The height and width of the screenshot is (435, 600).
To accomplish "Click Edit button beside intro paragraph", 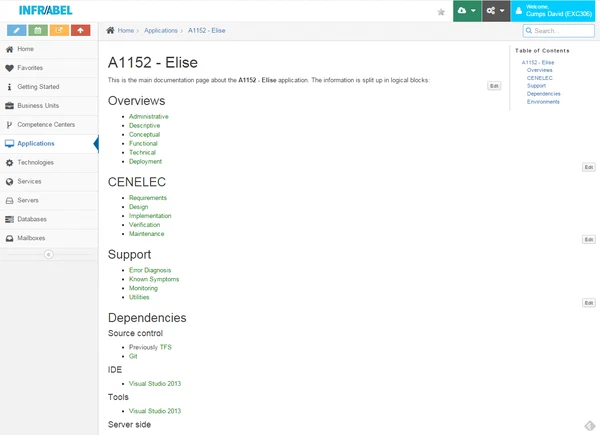I will [494, 86].
